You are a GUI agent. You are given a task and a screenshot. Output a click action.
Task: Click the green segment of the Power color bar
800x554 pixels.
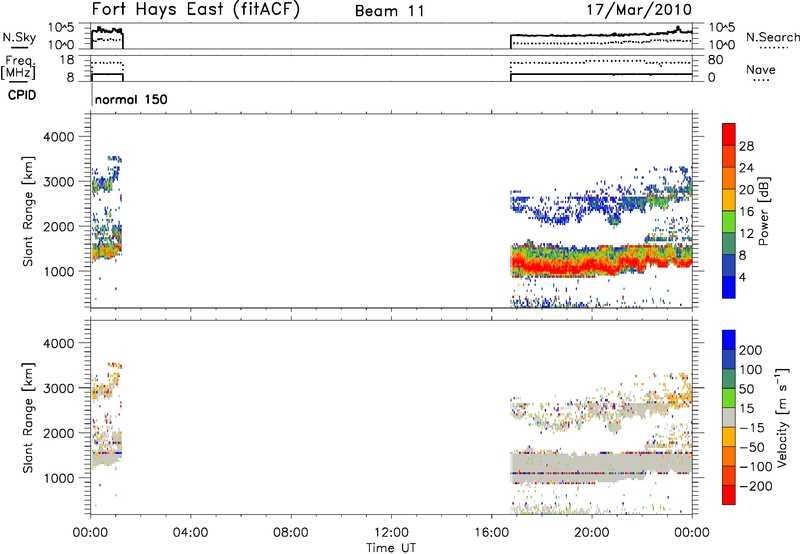(729, 221)
